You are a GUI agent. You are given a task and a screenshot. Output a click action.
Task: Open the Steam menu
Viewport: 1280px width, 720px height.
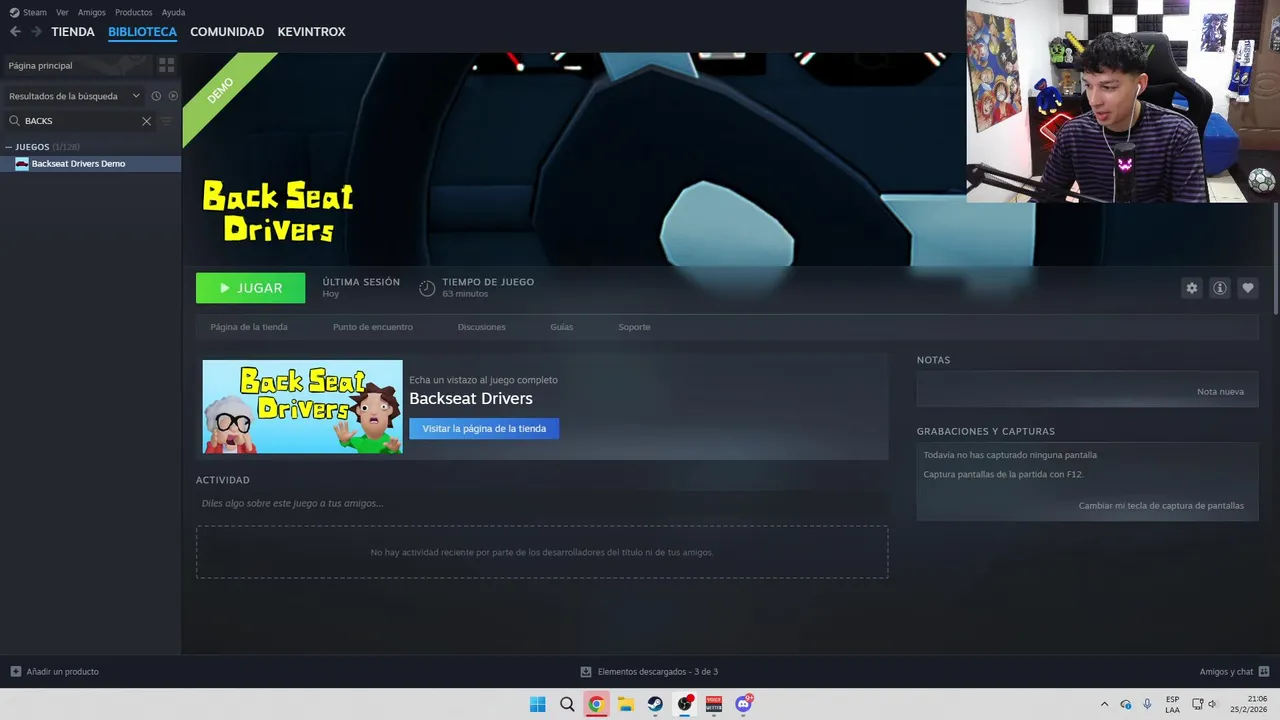pyautogui.click(x=28, y=12)
